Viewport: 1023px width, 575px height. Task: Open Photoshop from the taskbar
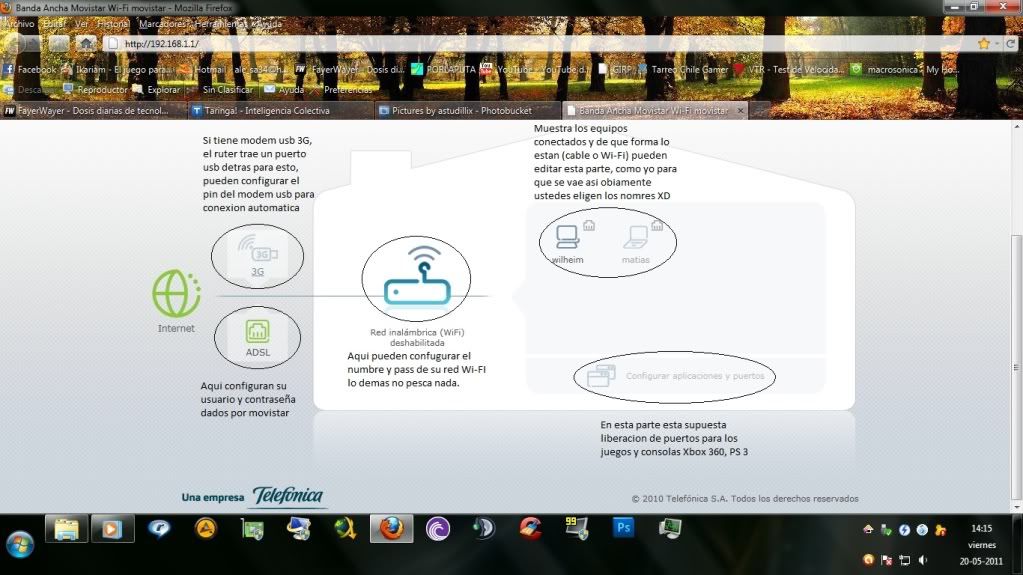[623, 527]
